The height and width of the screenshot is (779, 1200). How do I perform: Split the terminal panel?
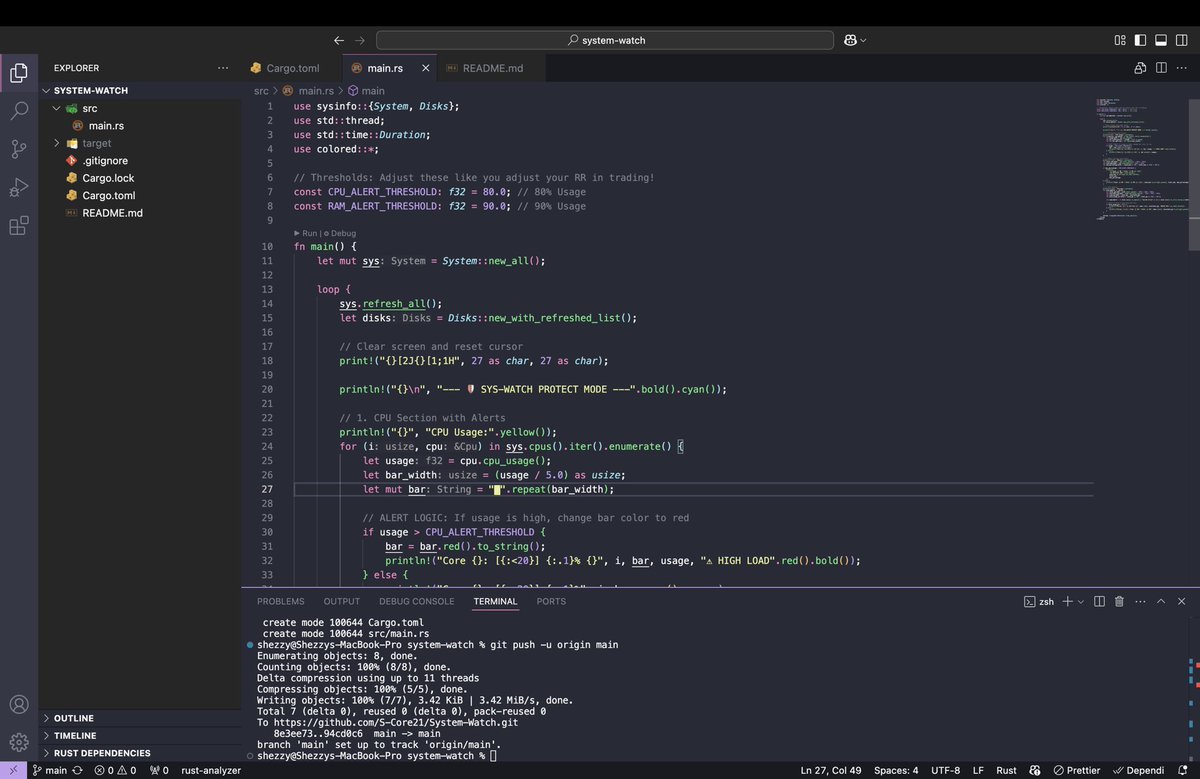1099,601
